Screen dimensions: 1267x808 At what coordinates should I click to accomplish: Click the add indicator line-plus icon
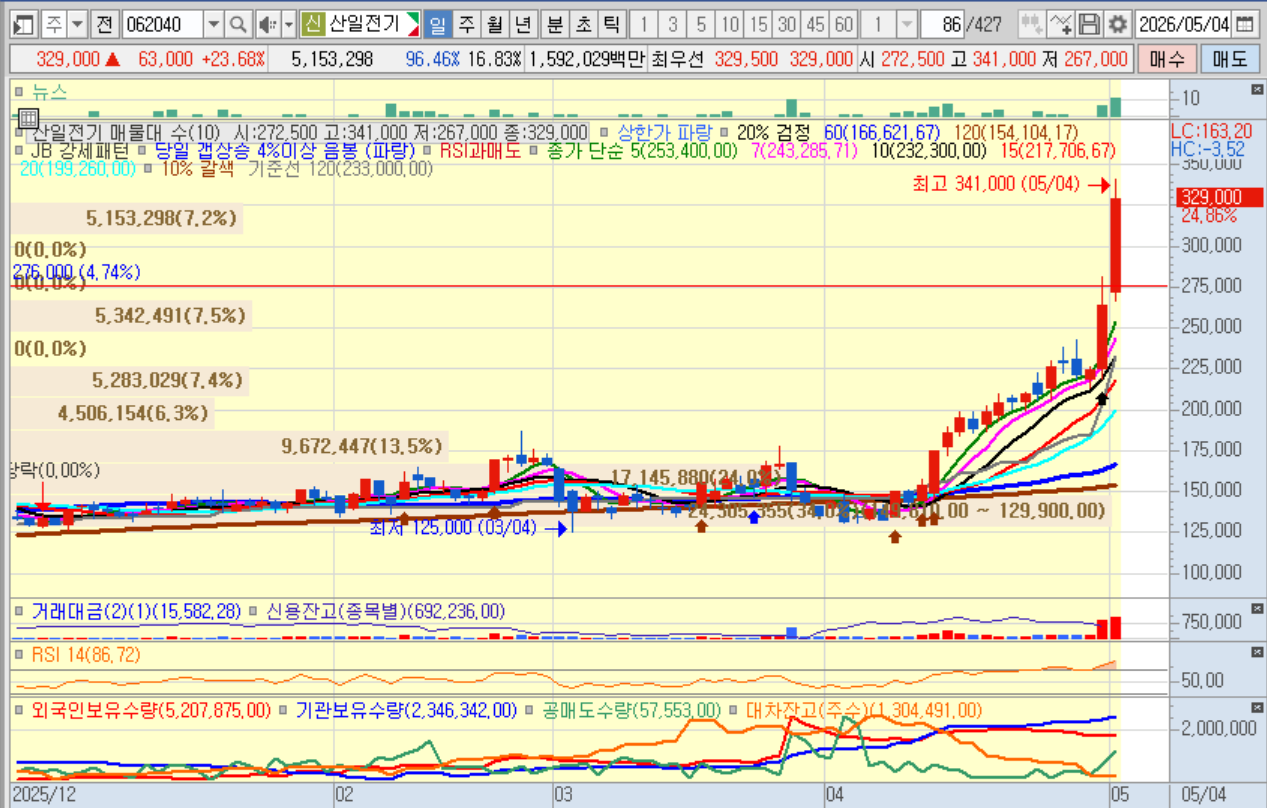[1063, 24]
